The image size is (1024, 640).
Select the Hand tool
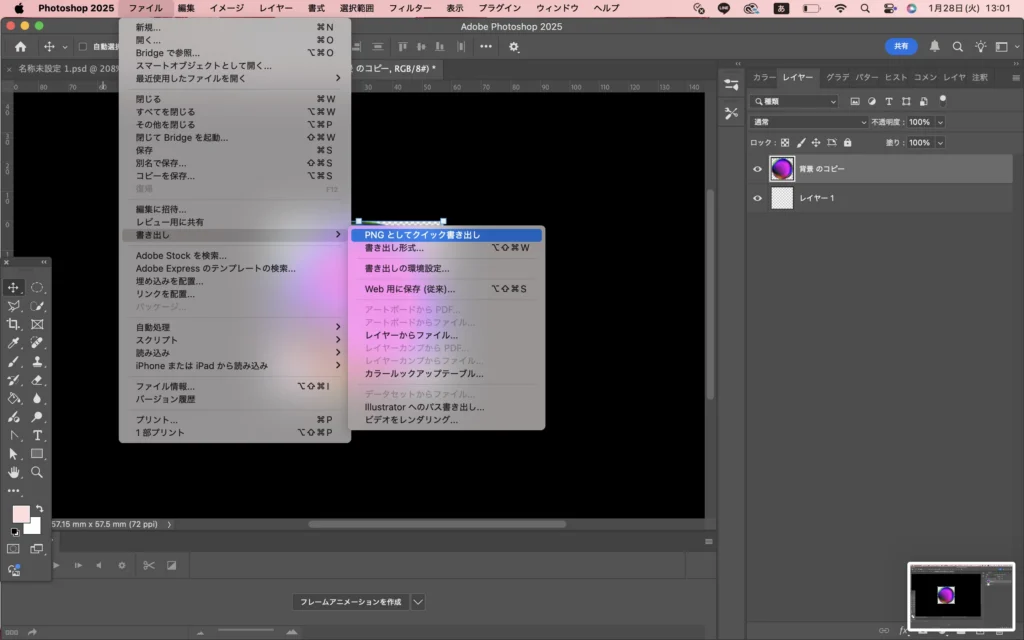[14, 472]
